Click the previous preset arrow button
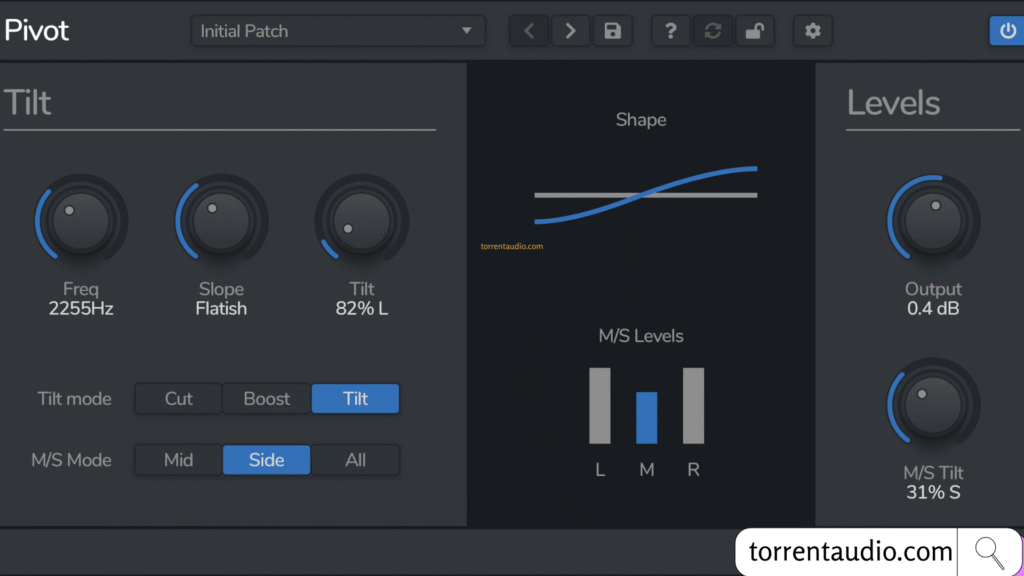The width and height of the screenshot is (1024, 576). click(x=529, y=31)
